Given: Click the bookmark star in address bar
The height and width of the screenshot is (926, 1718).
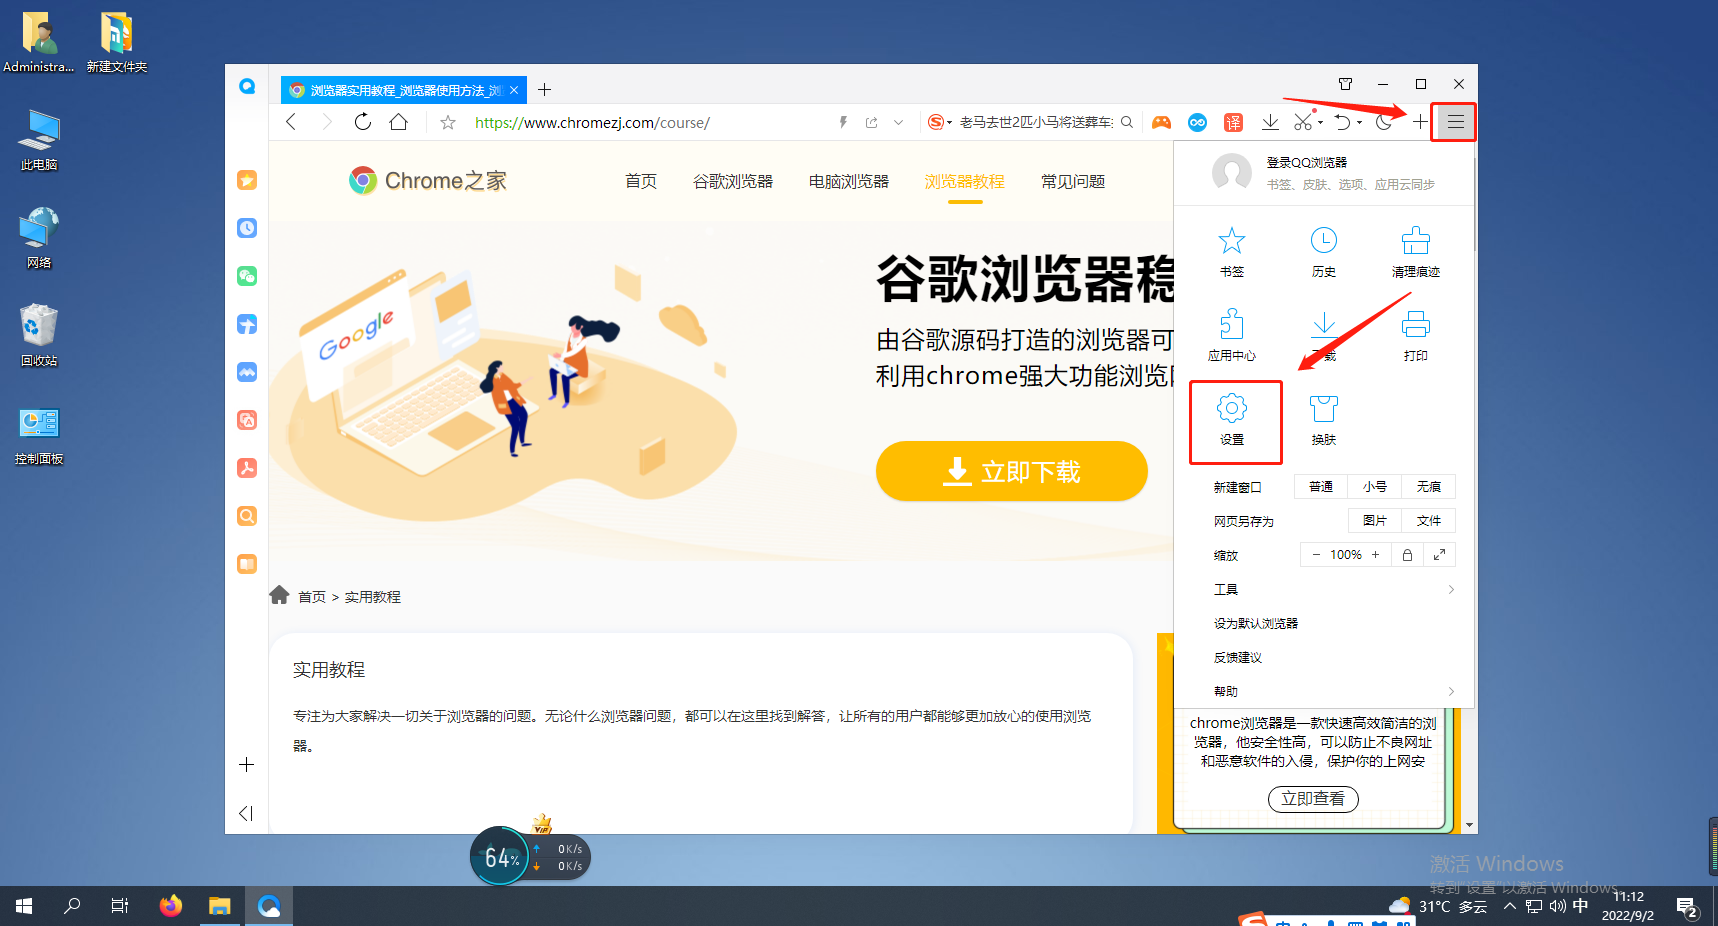Looking at the screenshot, I should point(448,122).
